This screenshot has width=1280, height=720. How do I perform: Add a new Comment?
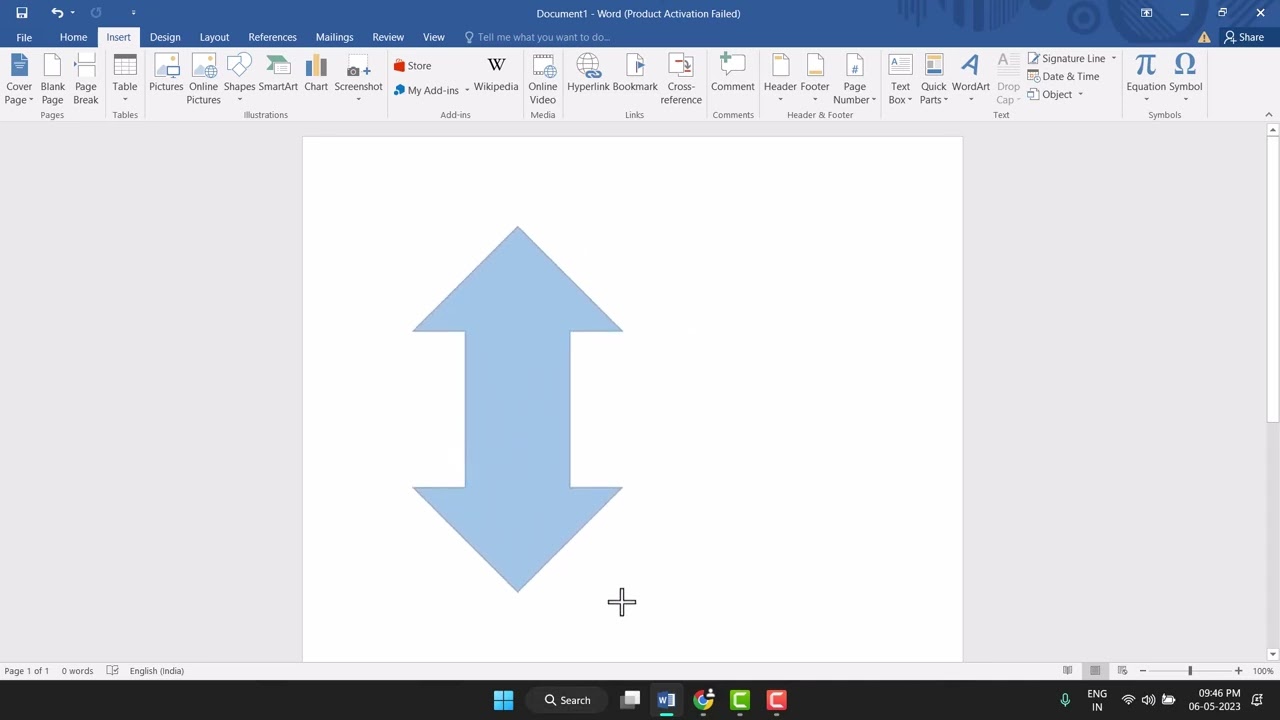733,75
